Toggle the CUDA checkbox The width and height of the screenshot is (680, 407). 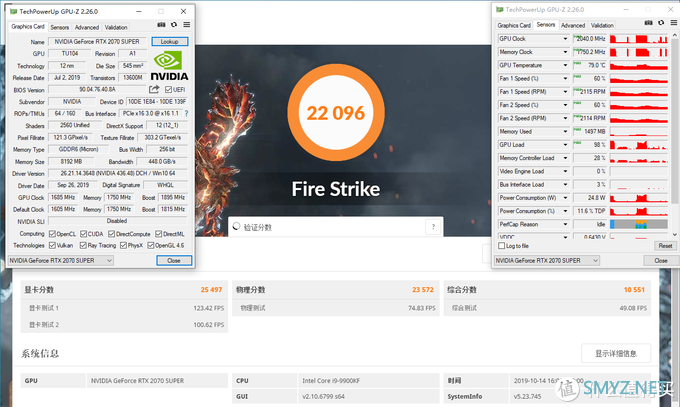tap(84, 234)
